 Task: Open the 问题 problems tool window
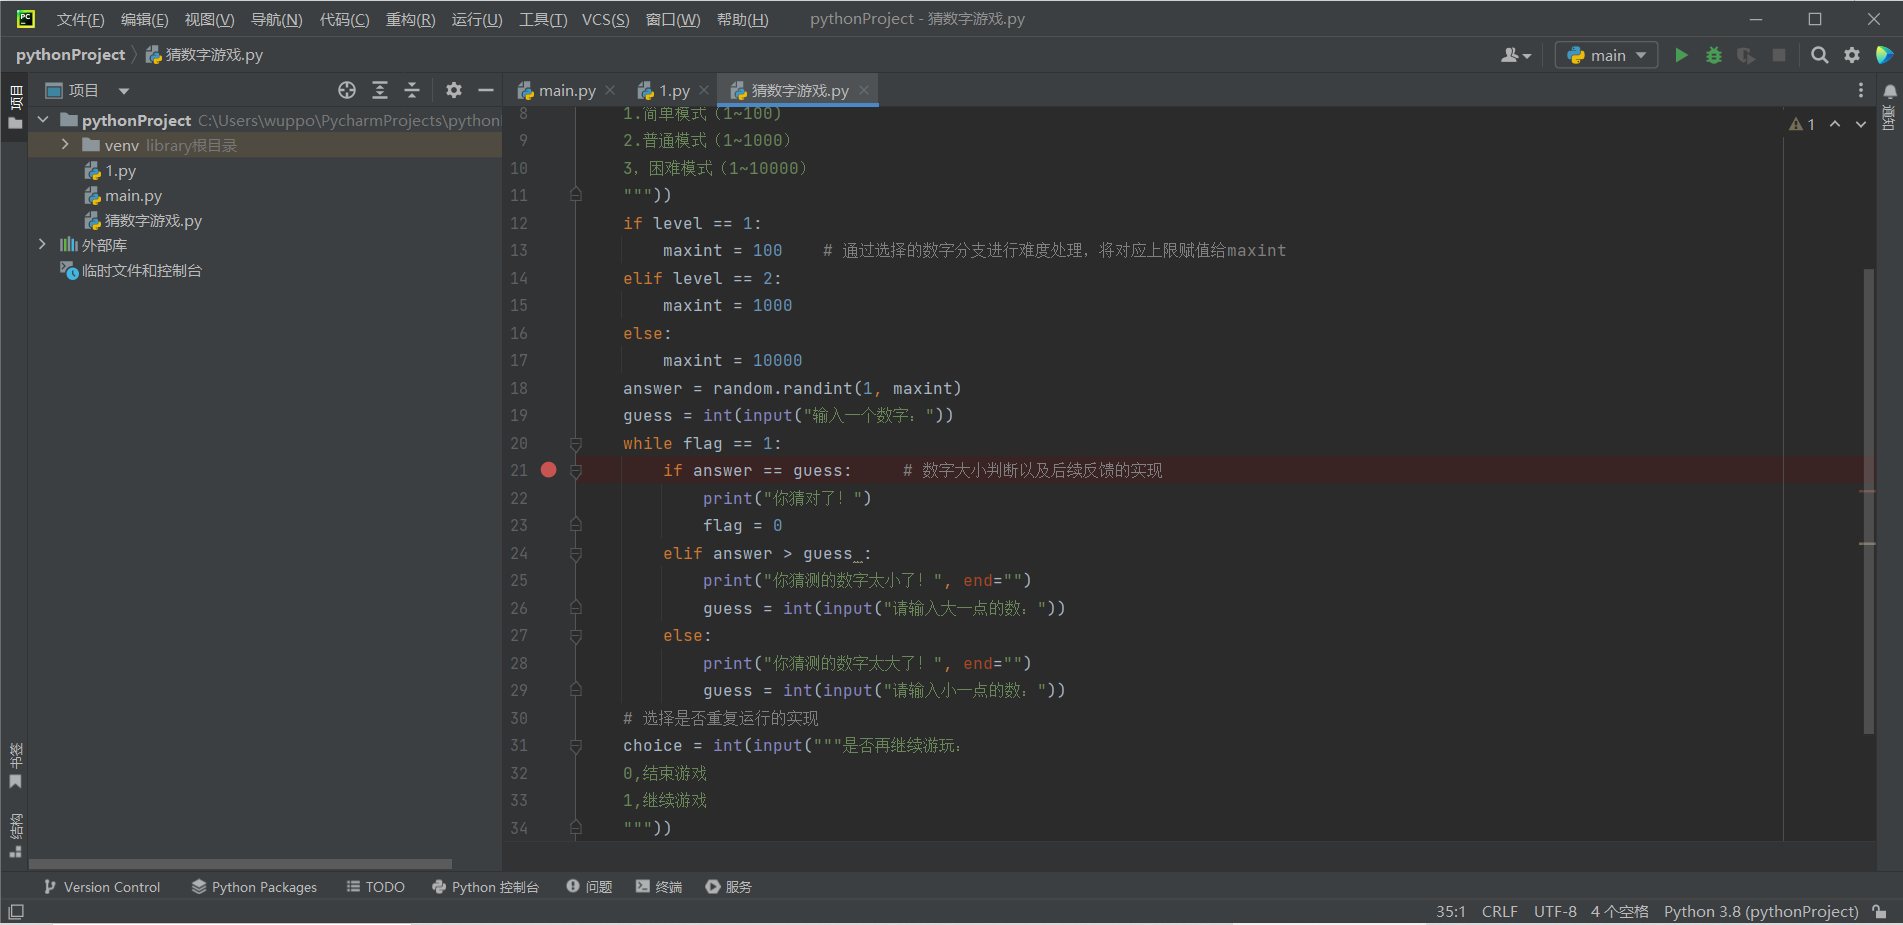(x=589, y=887)
